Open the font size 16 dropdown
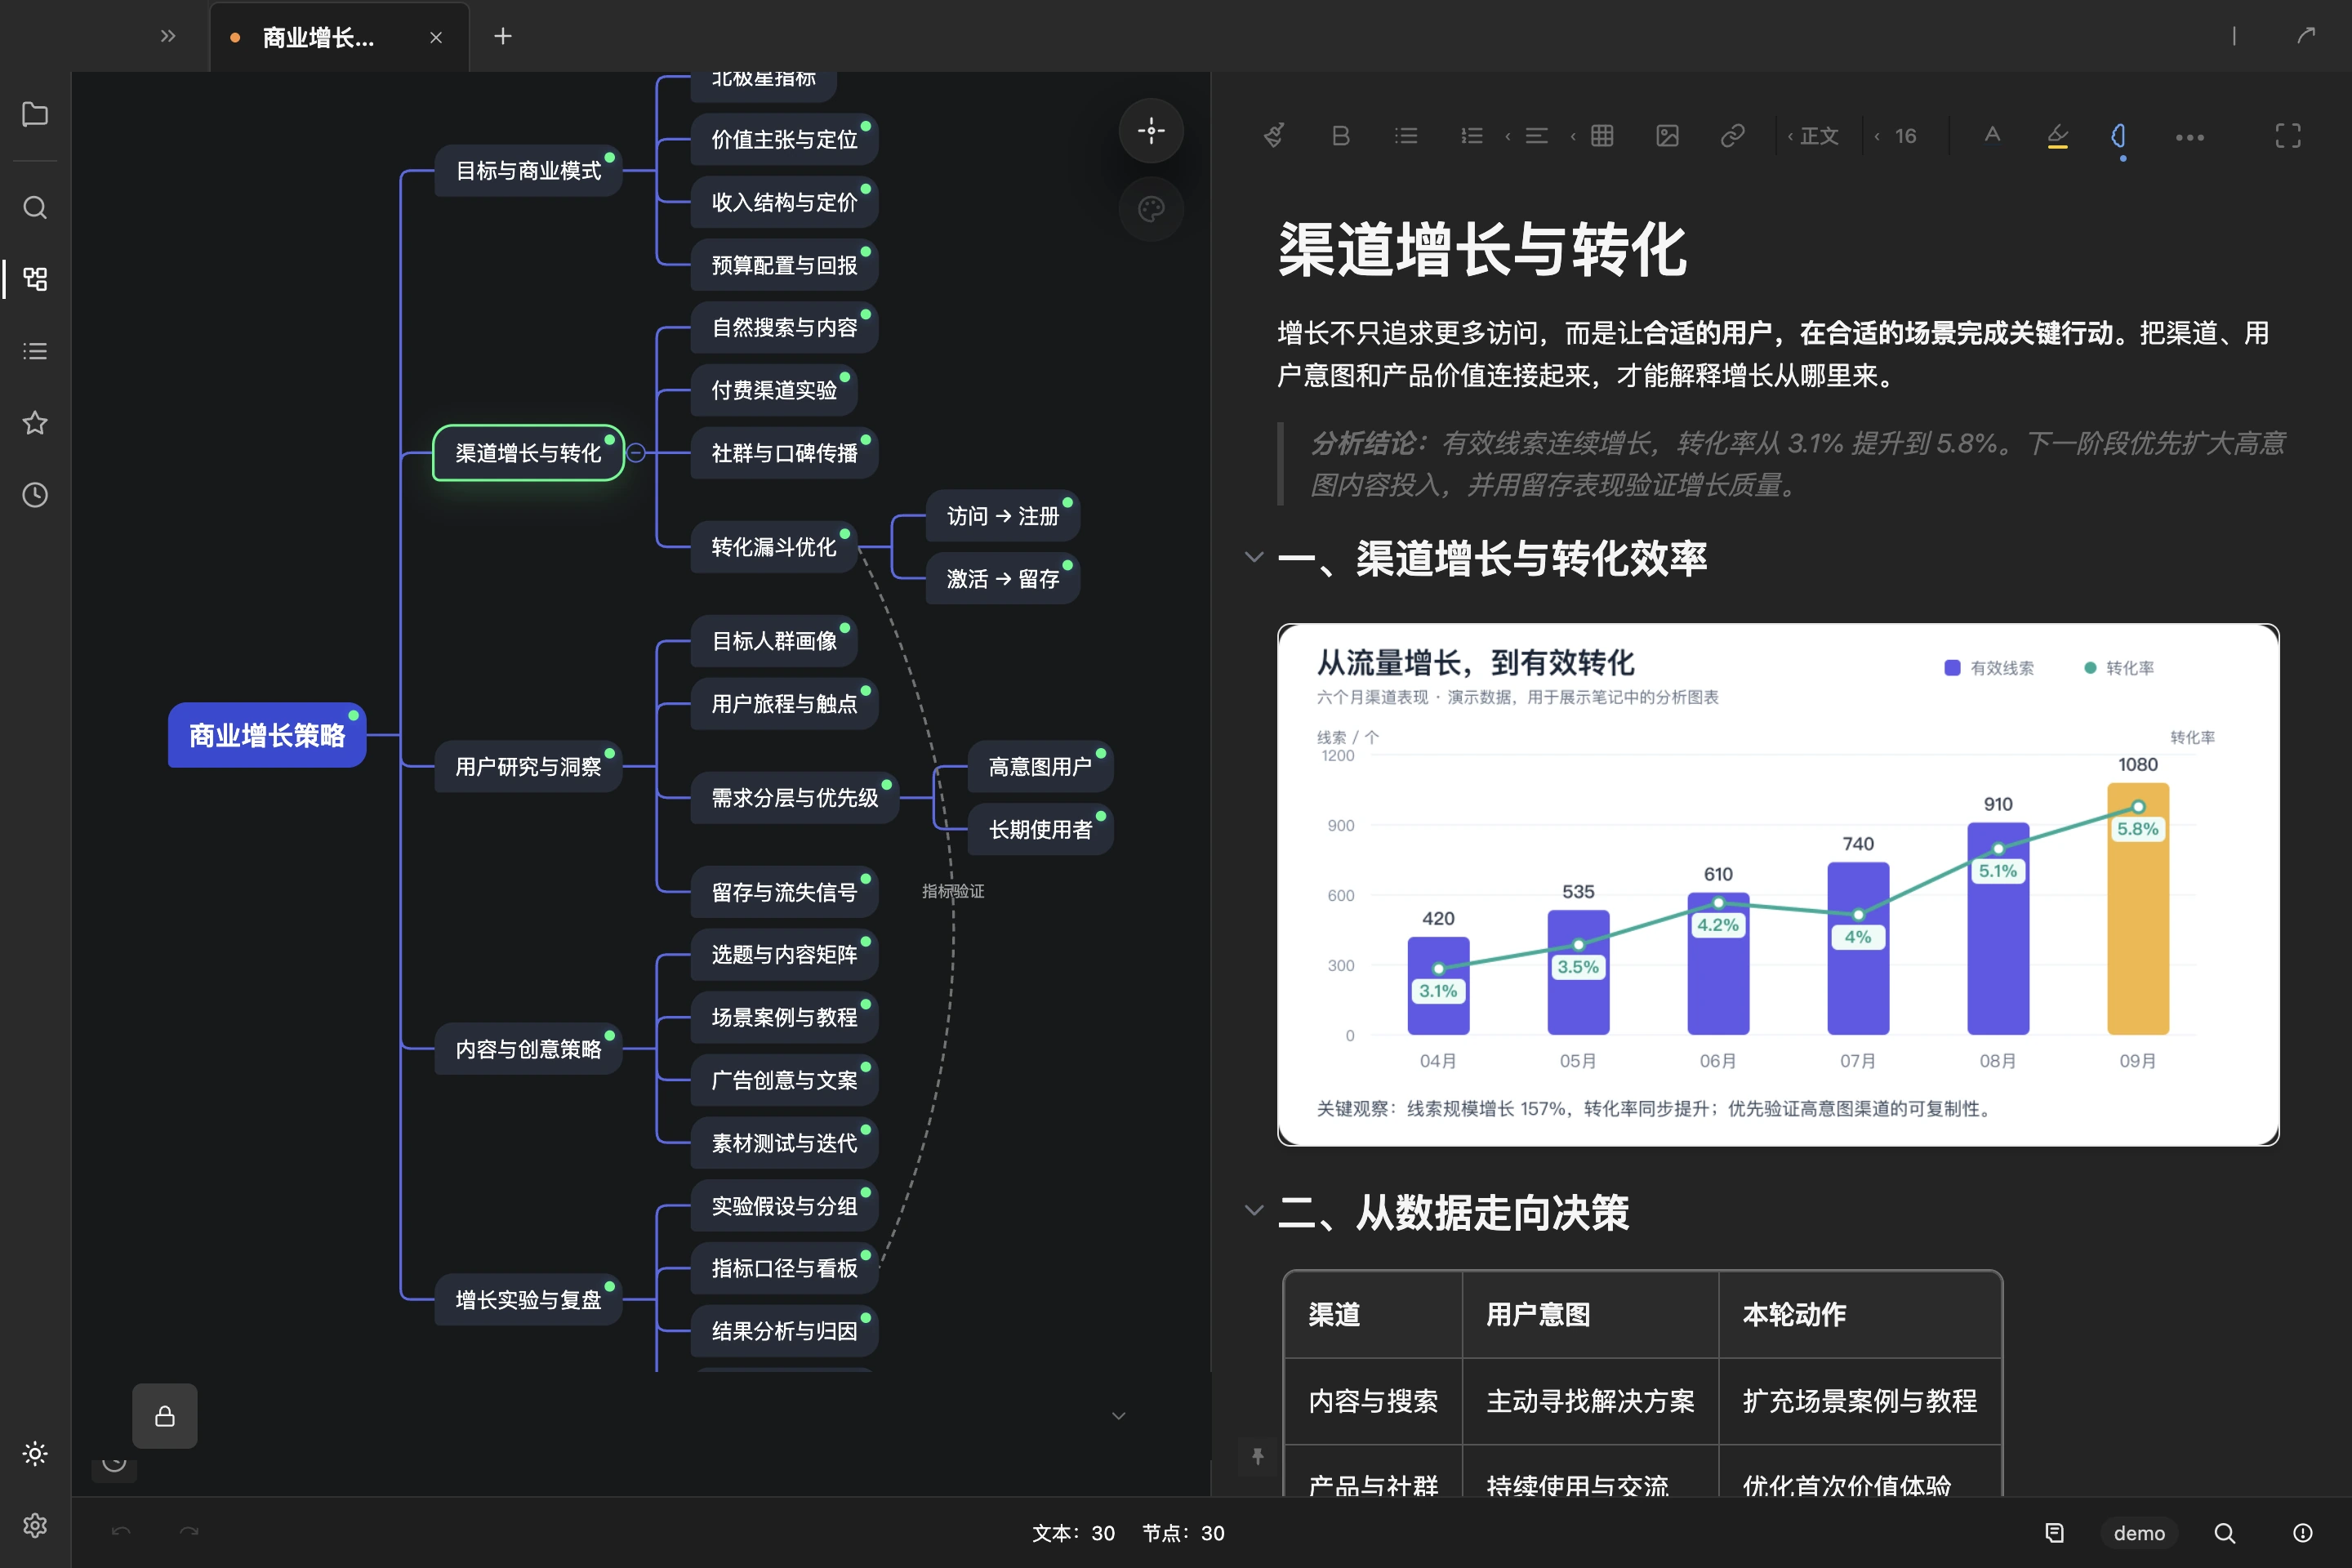The width and height of the screenshot is (2352, 1568). click(x=1896, y=136)
